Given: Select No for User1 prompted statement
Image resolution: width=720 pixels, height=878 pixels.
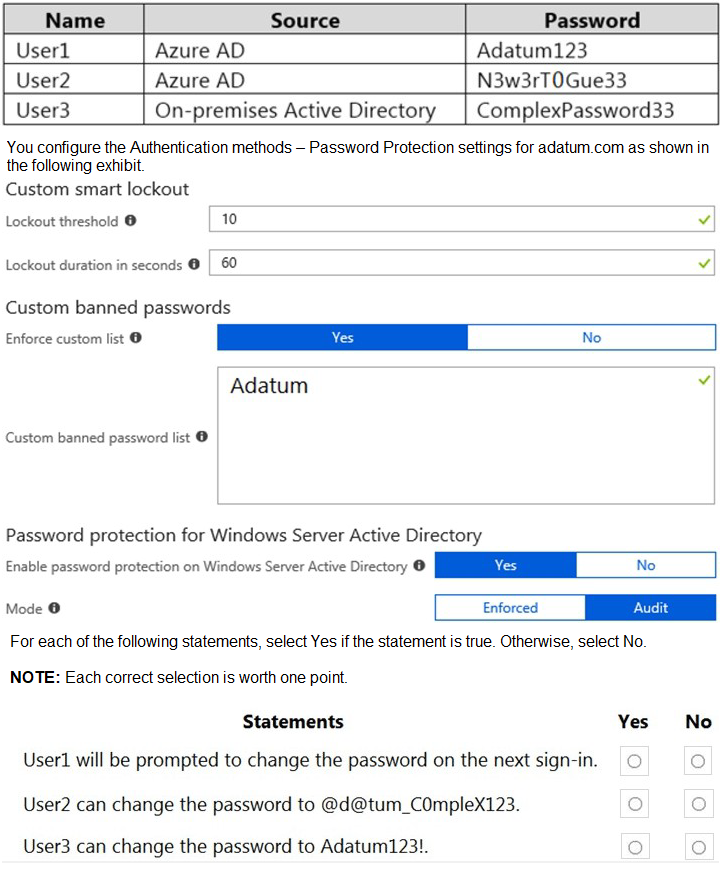Looking at the screenshot, I should [x=698, y=761].
